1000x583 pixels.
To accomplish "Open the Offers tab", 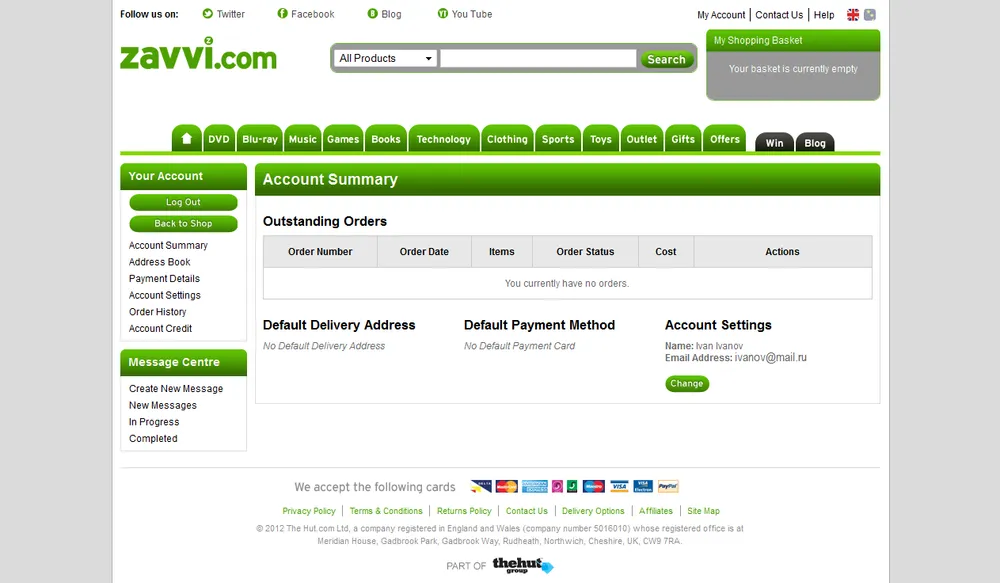I will pyautogui.click(x=724, y=139).
